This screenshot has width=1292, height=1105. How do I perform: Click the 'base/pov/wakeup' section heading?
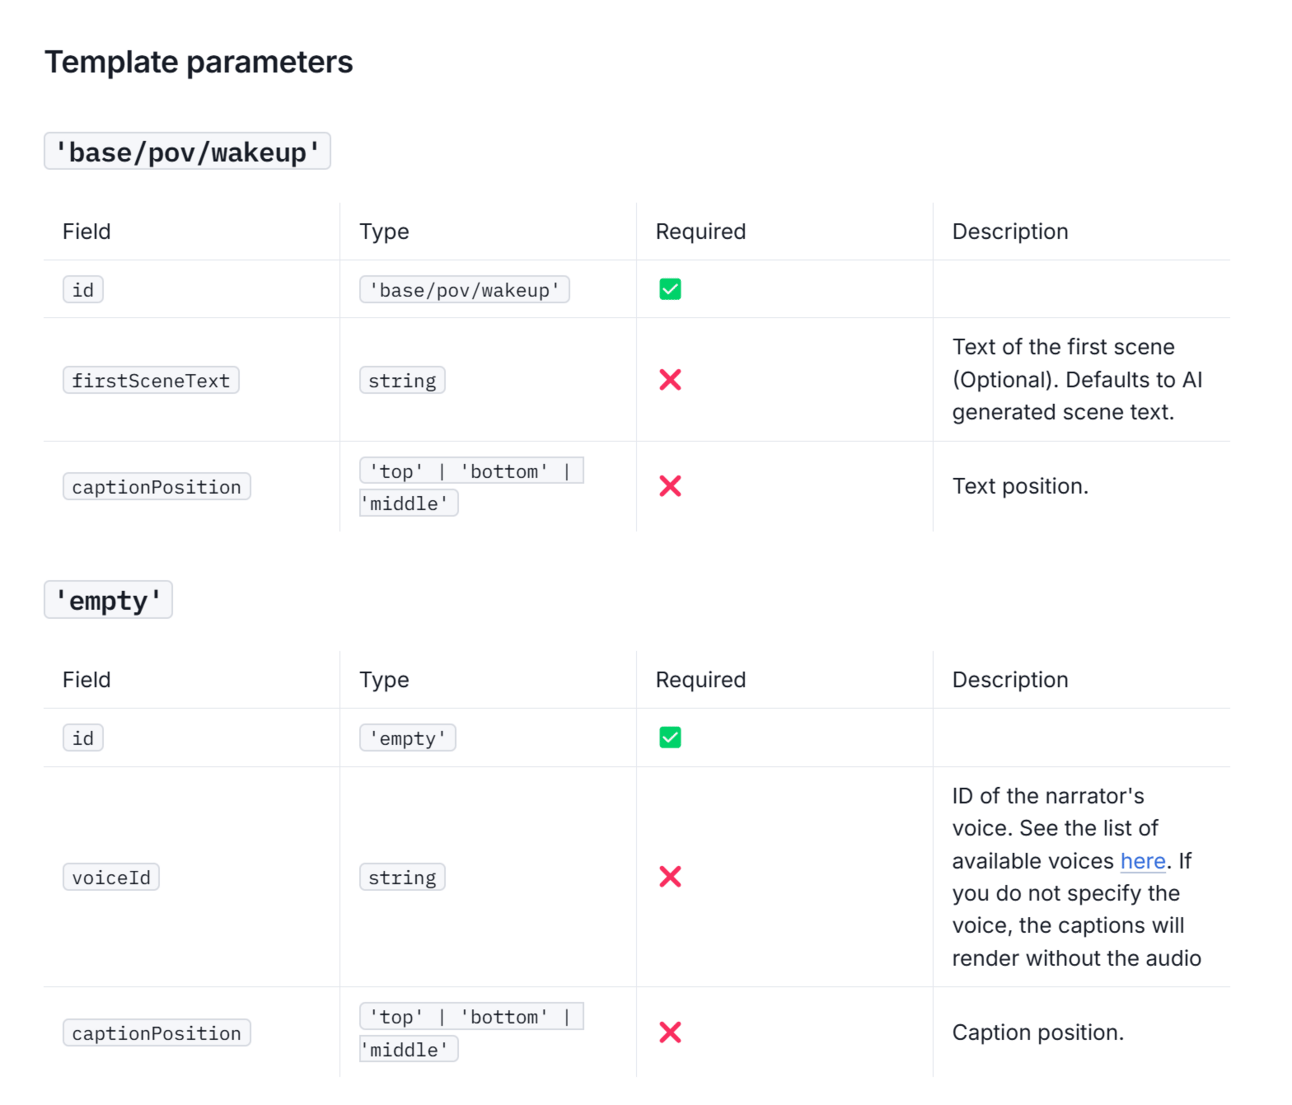click(x=187, y=152)
